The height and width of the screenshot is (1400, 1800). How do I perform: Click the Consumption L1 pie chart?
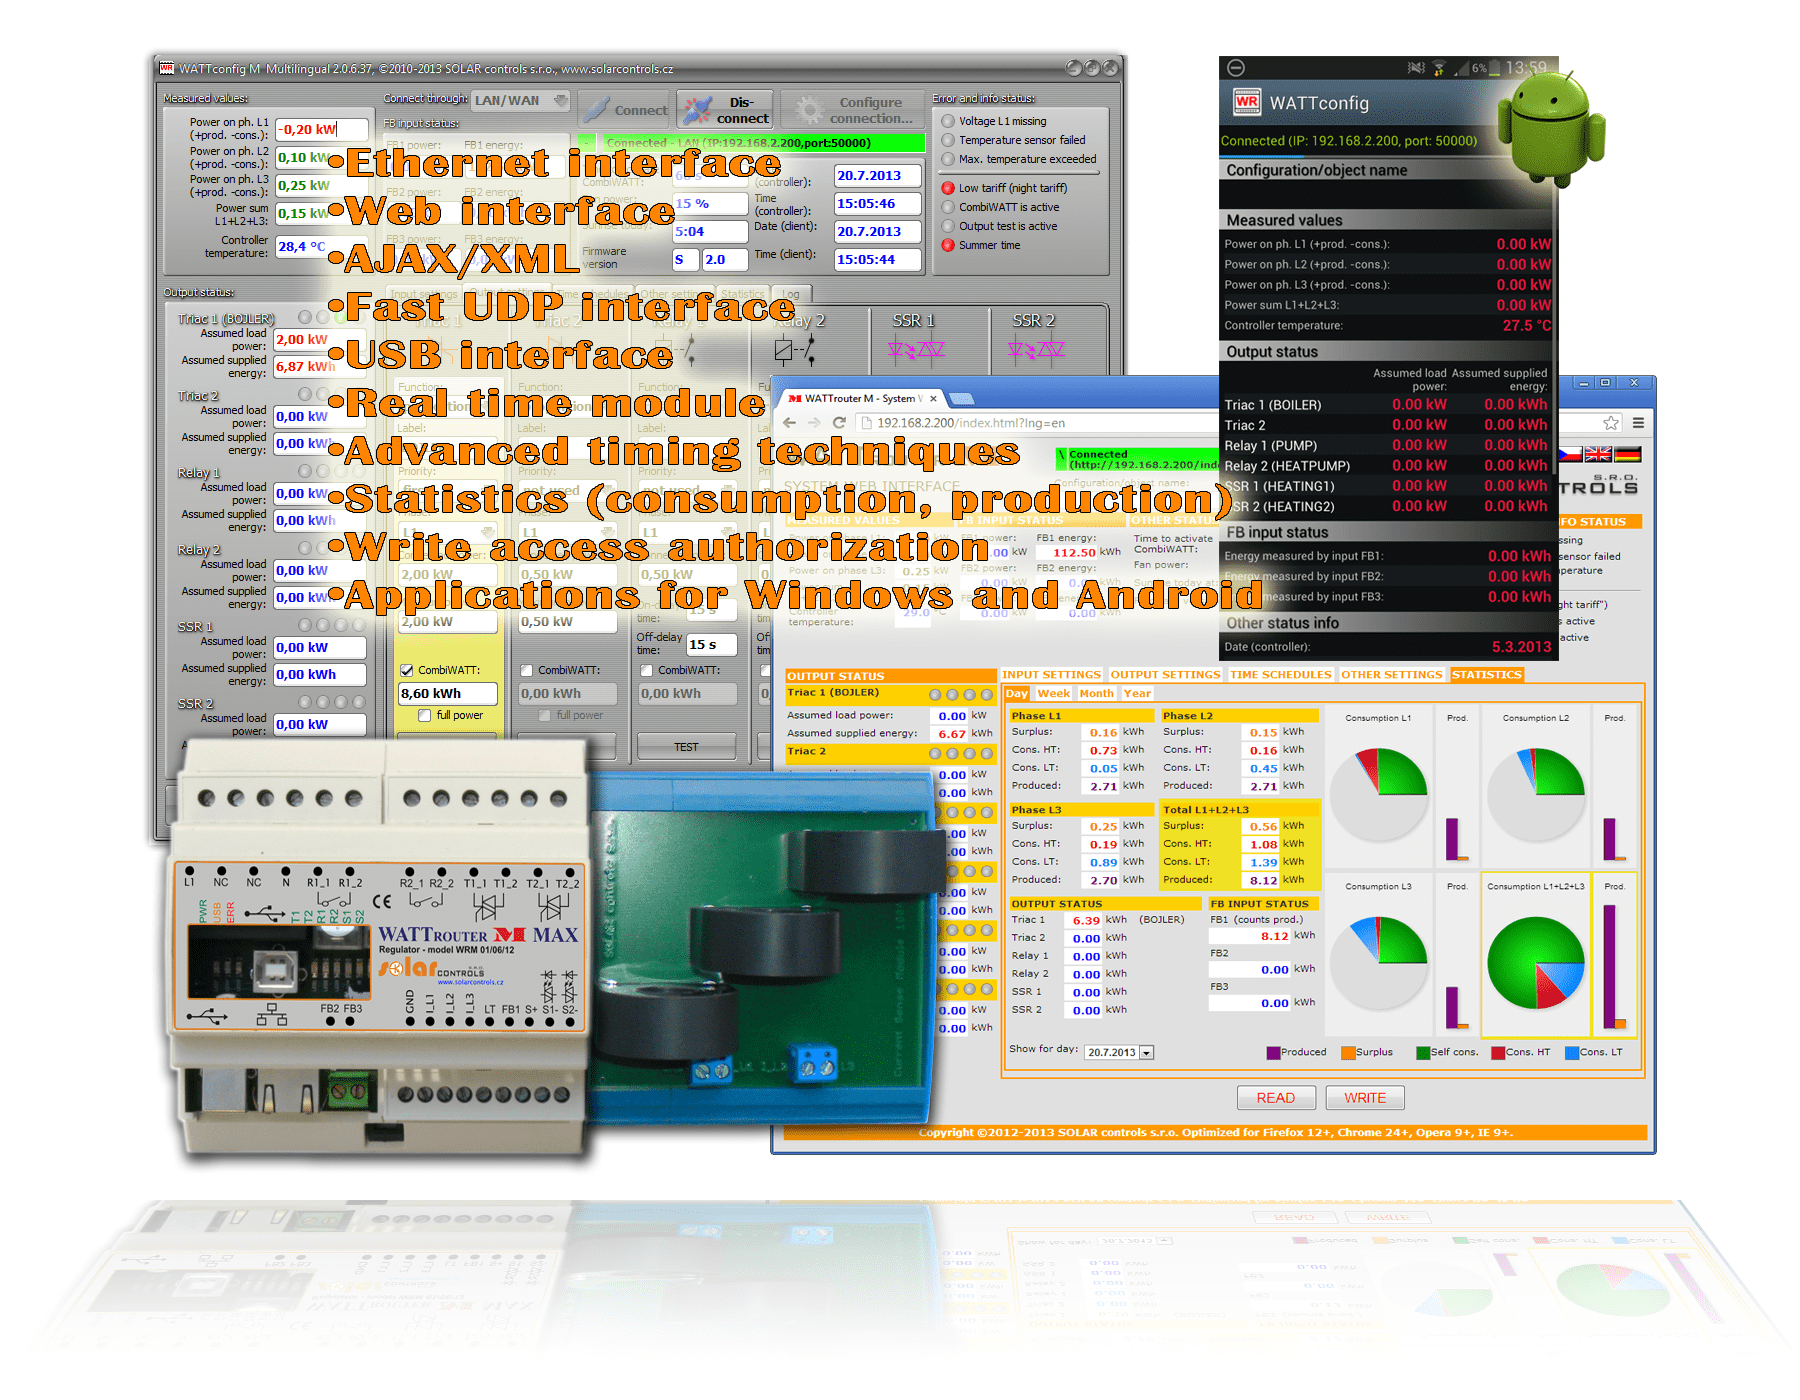pos(1378,795)
